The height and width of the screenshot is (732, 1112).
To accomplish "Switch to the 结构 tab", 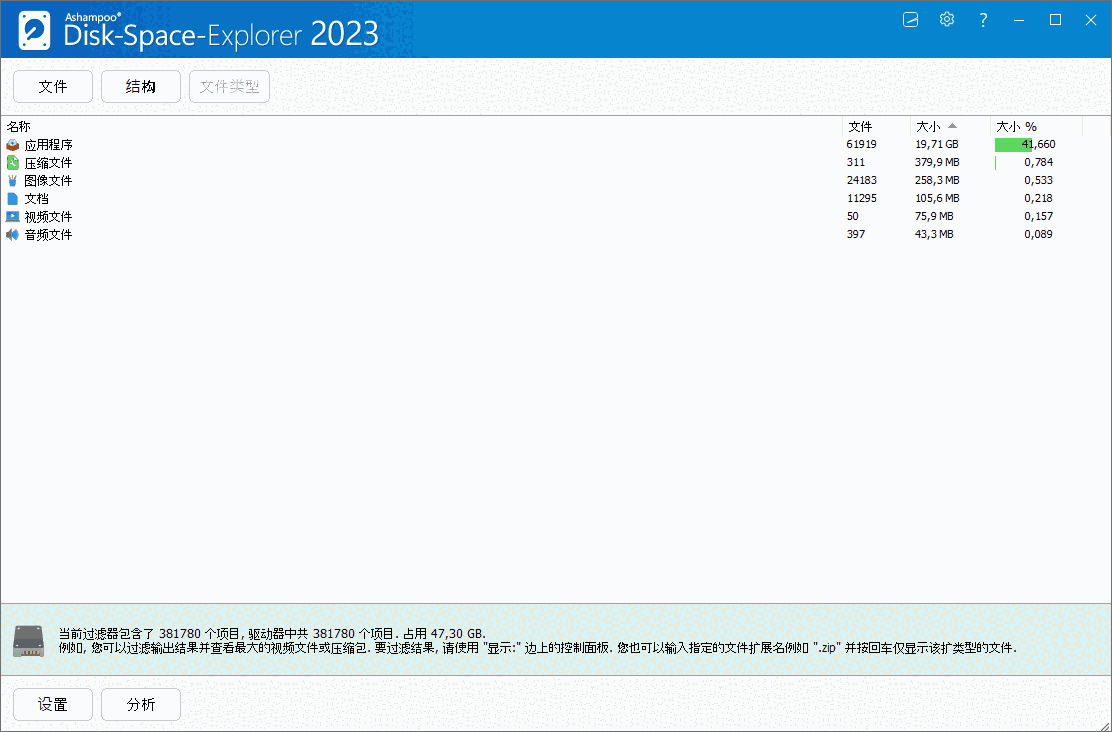I will point(140,86).
